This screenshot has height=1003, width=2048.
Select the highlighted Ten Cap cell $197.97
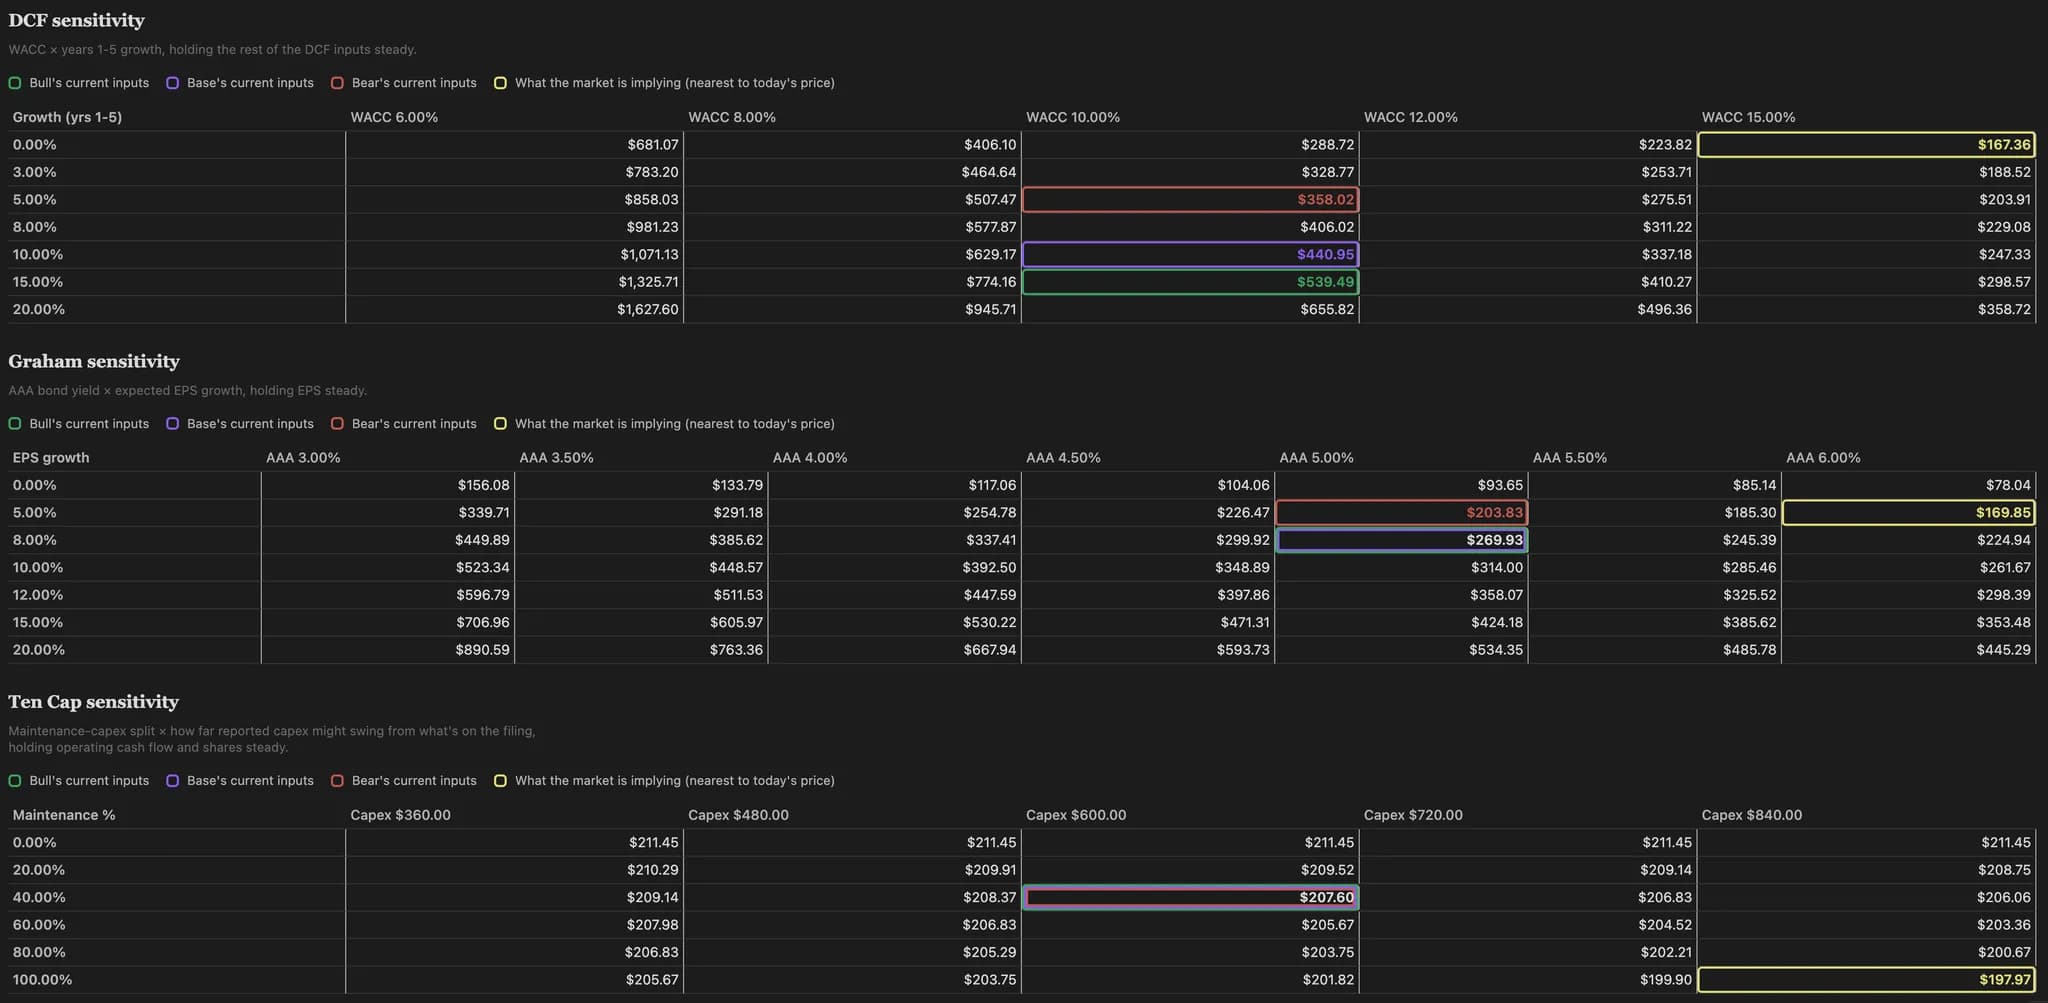click(x=1866, y=980)
